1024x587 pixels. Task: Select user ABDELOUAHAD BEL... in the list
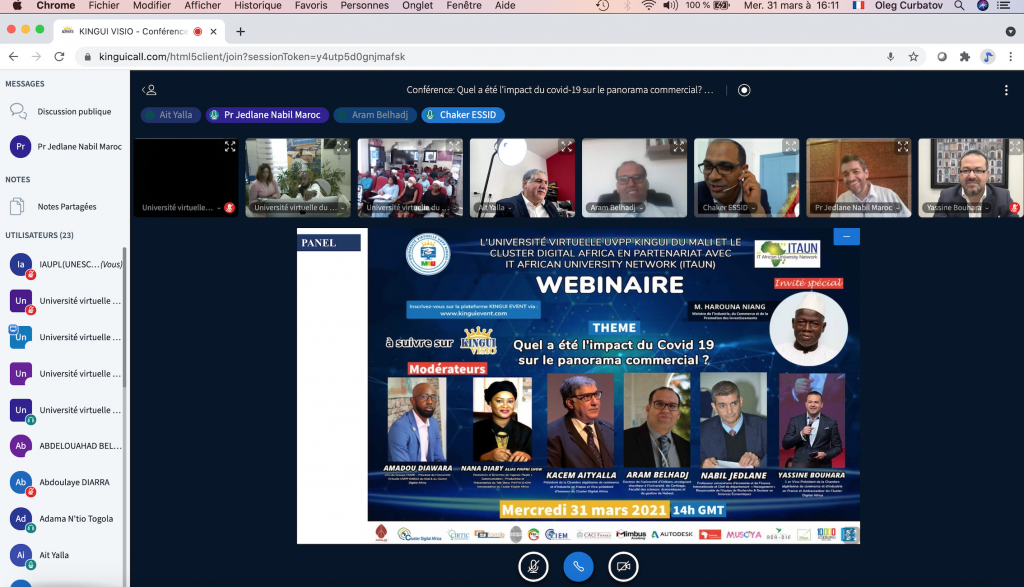(x=64, y=446)
